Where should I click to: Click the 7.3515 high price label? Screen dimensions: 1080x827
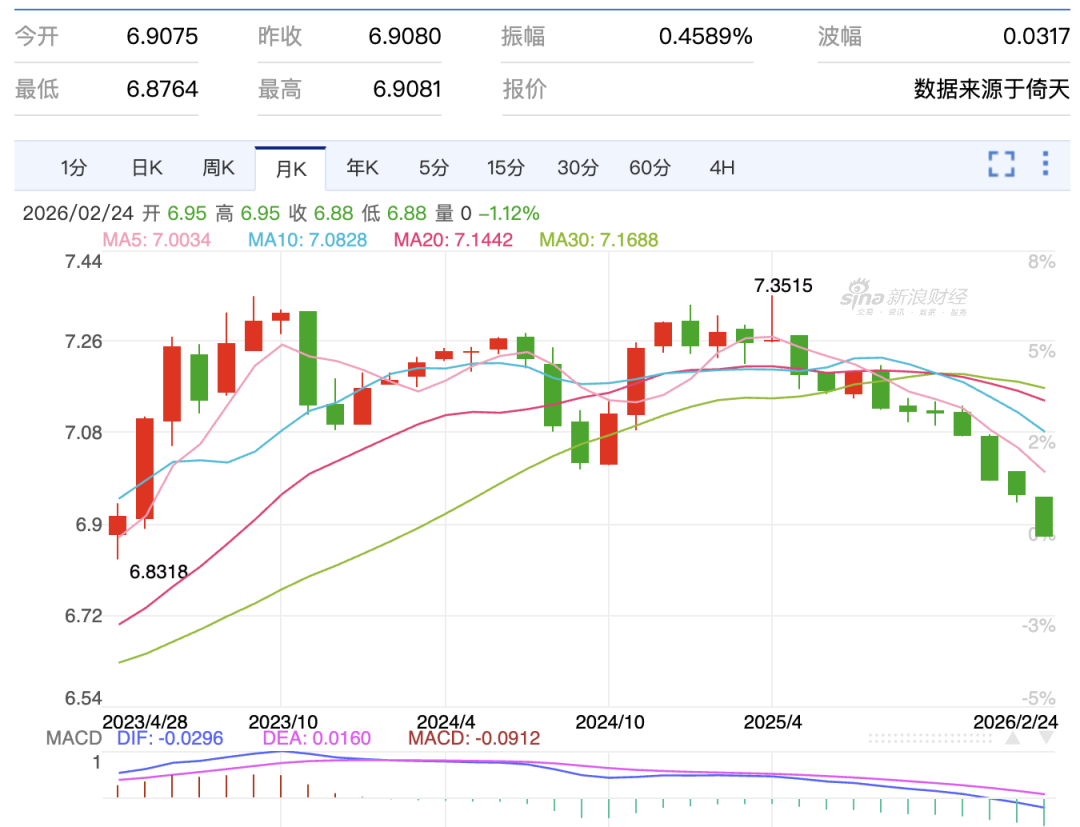tap(783, 285)
